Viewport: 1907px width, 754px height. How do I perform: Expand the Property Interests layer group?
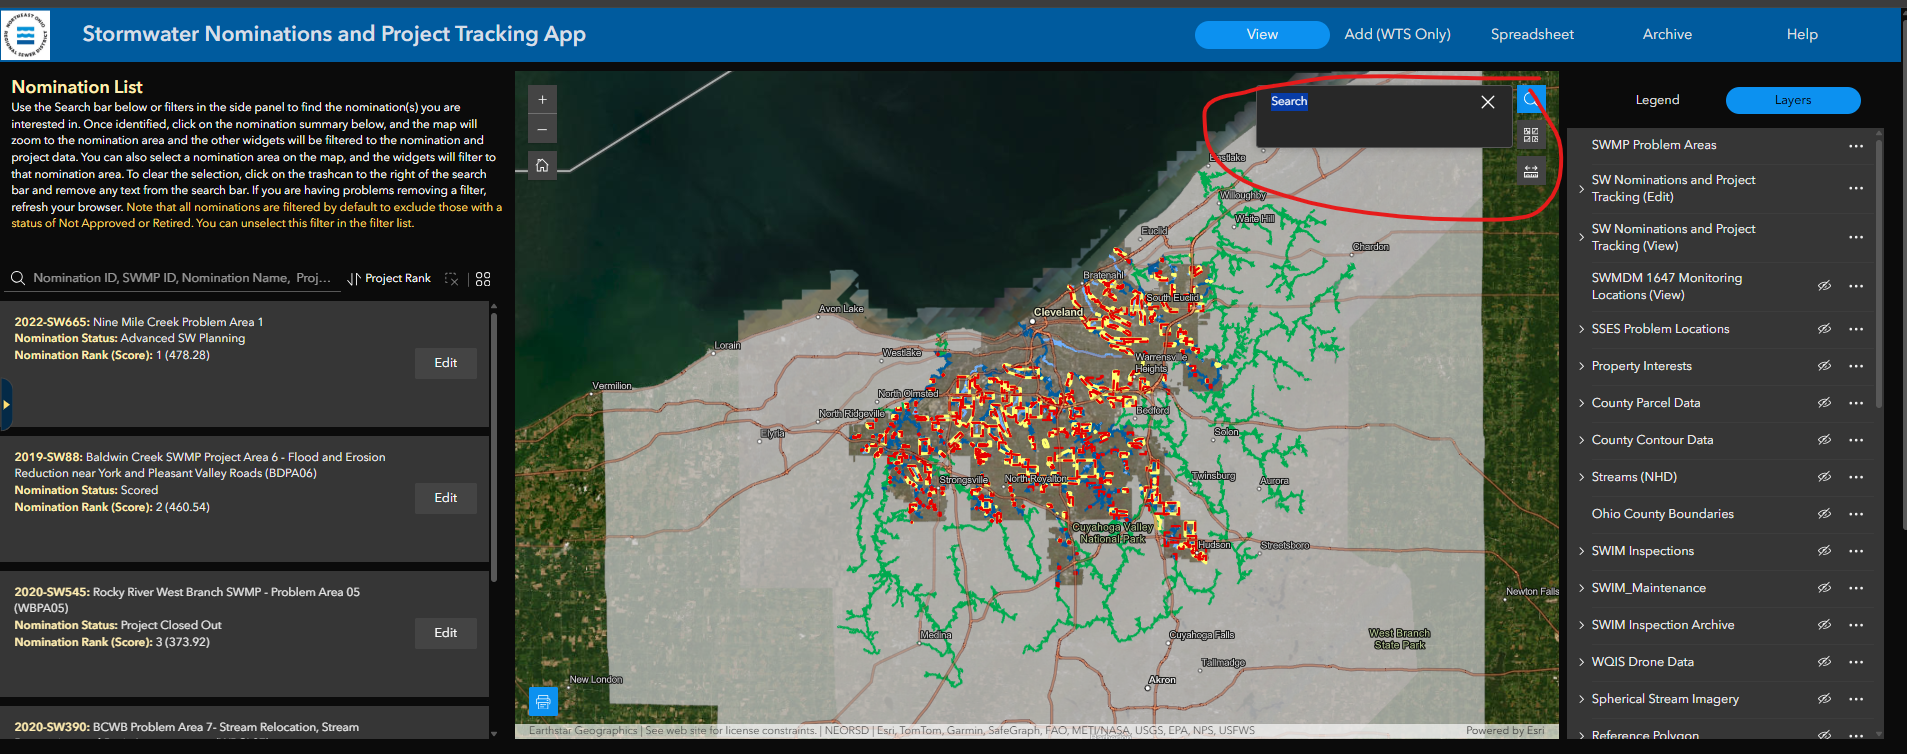[1581, 366]
